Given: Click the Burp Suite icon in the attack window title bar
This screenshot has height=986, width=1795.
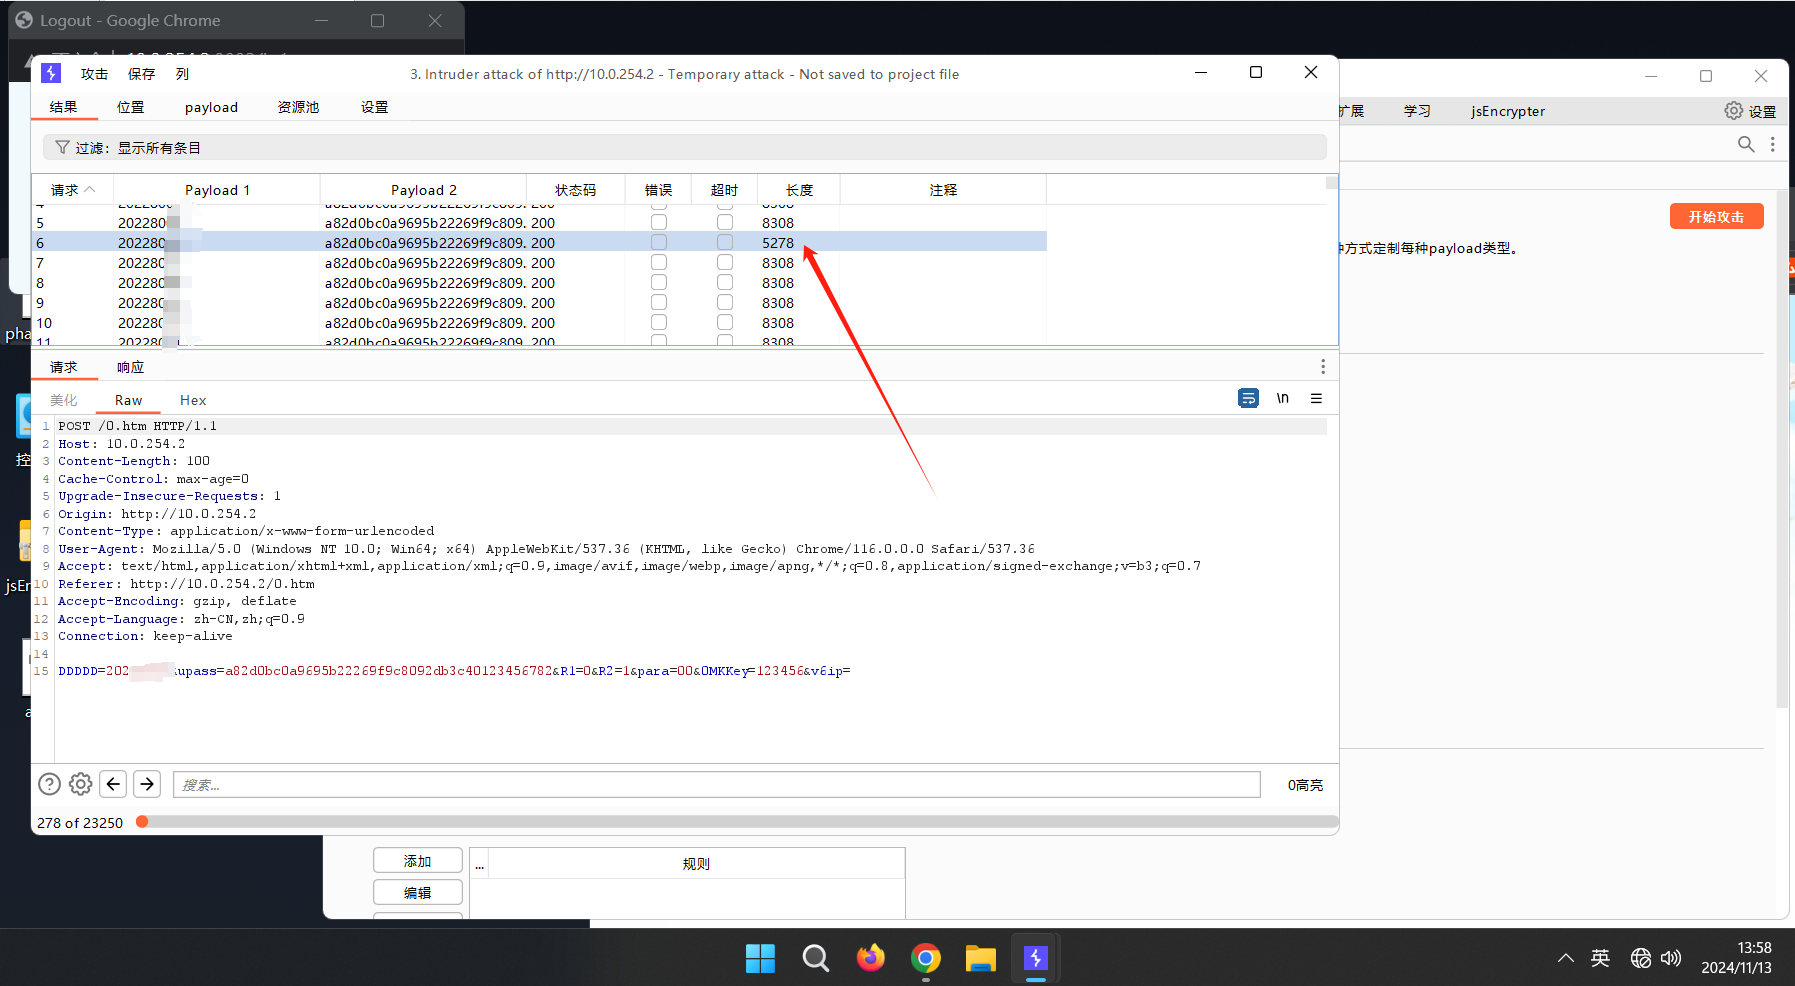Looking at the screenshot, I should (51, 73).
